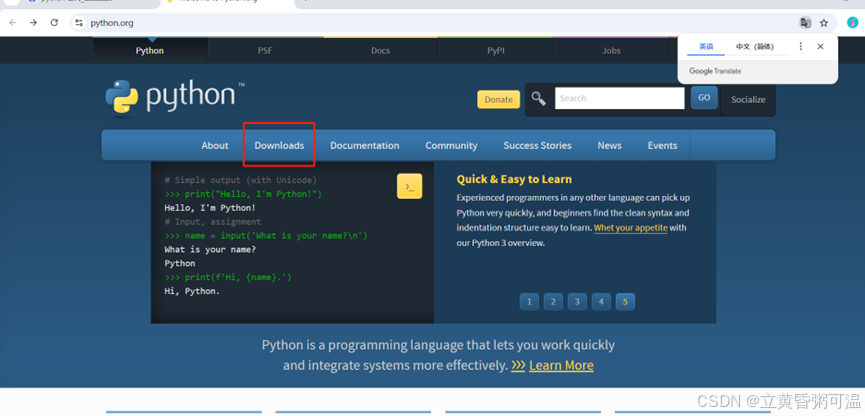
Task: Launch the interactive shell yellow button
Action: click(x=409, y=186)
